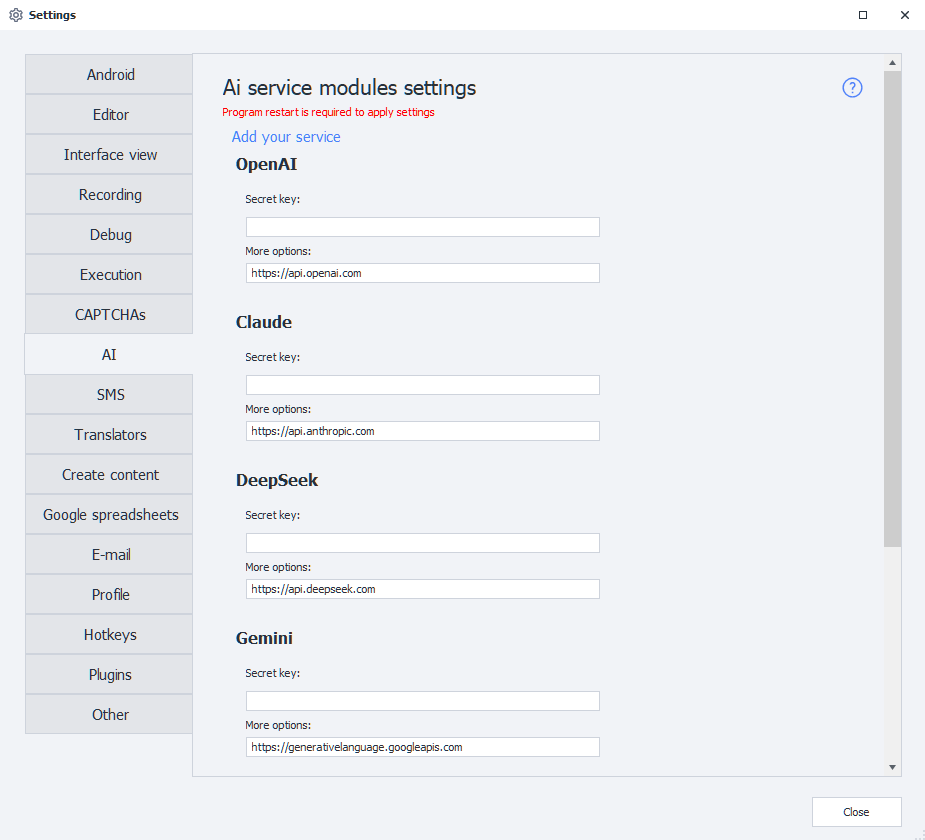Click the OpenAI section heading

point(266,164)
